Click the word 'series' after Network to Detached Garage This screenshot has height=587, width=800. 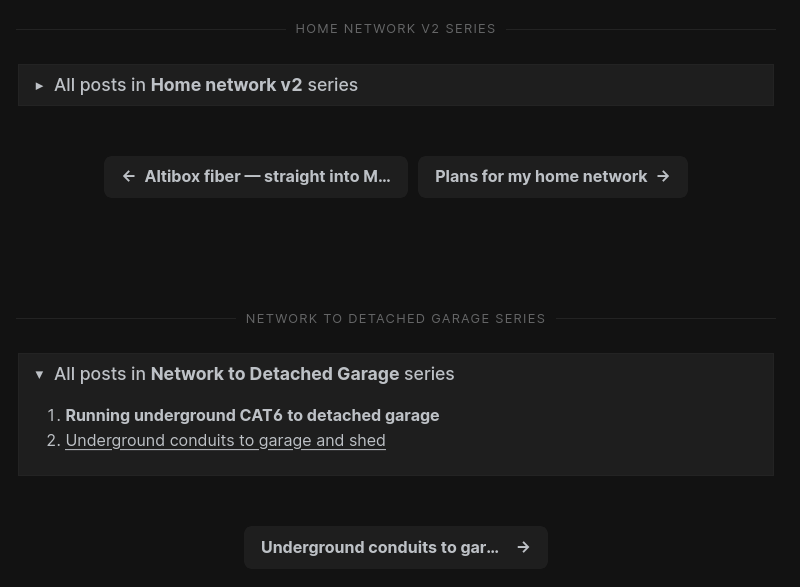[429, 374]
